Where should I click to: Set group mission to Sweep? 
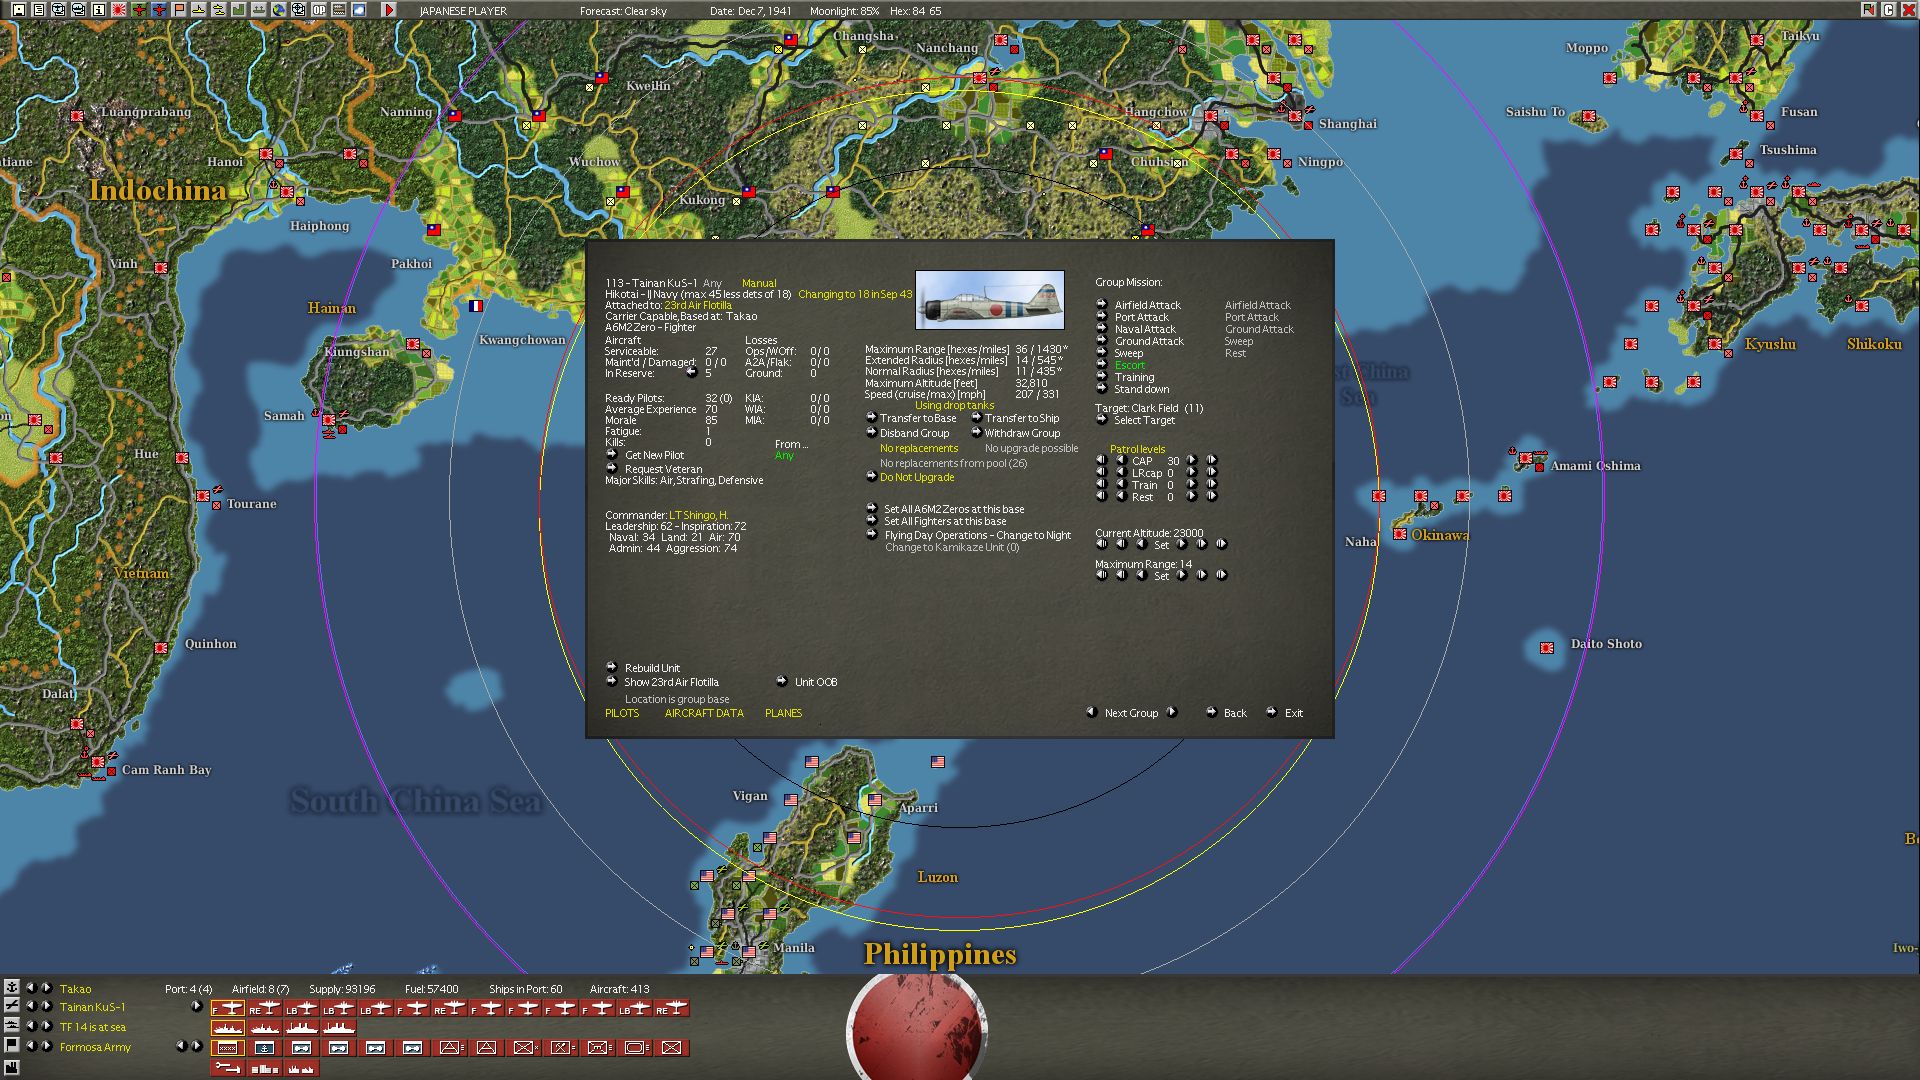1128,353
